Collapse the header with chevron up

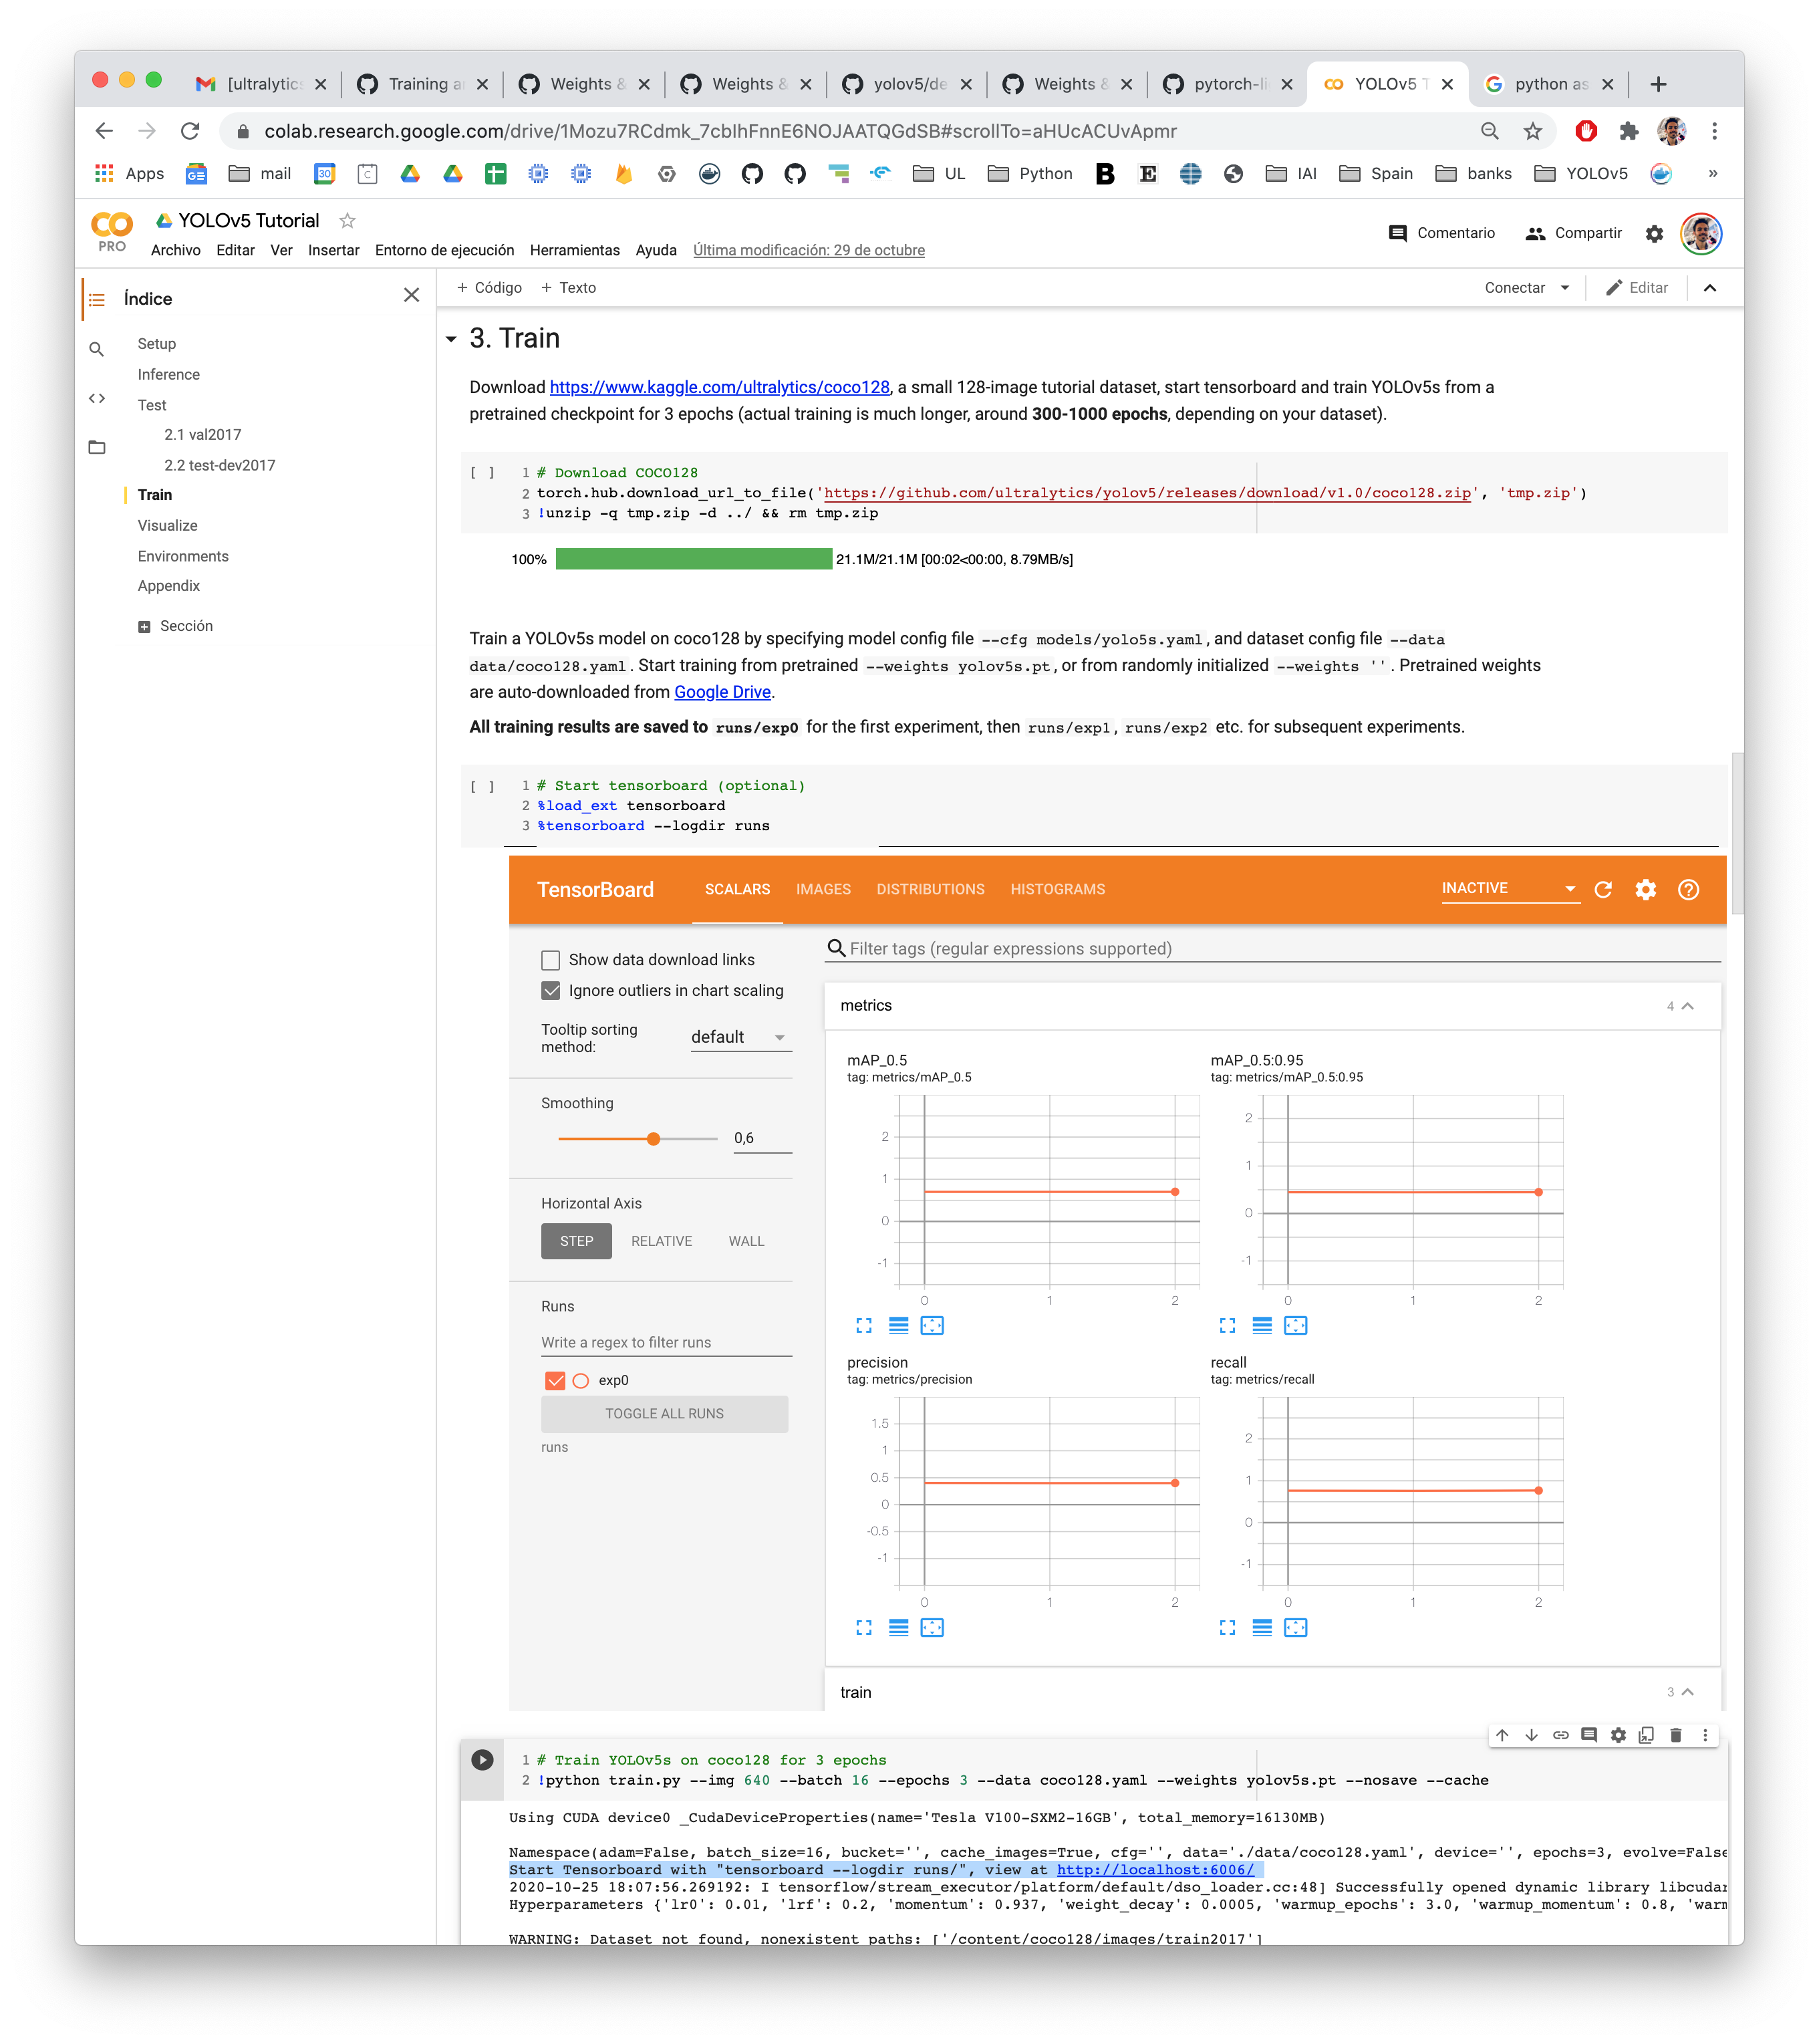(x=1709, y=288)
